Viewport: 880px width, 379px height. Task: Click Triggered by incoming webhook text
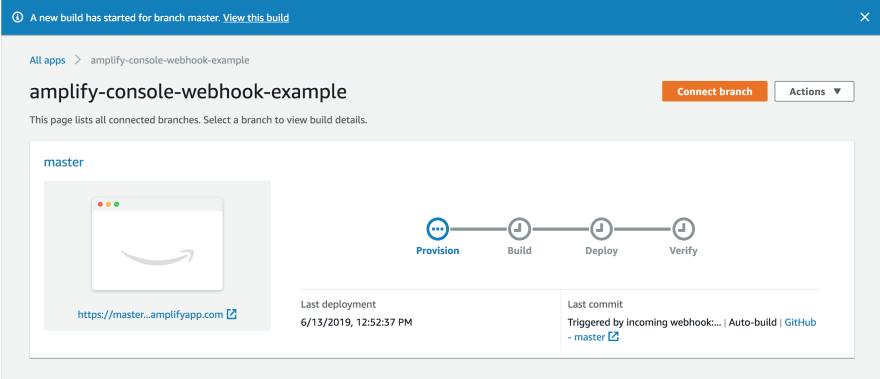click(x=644, y=323)
